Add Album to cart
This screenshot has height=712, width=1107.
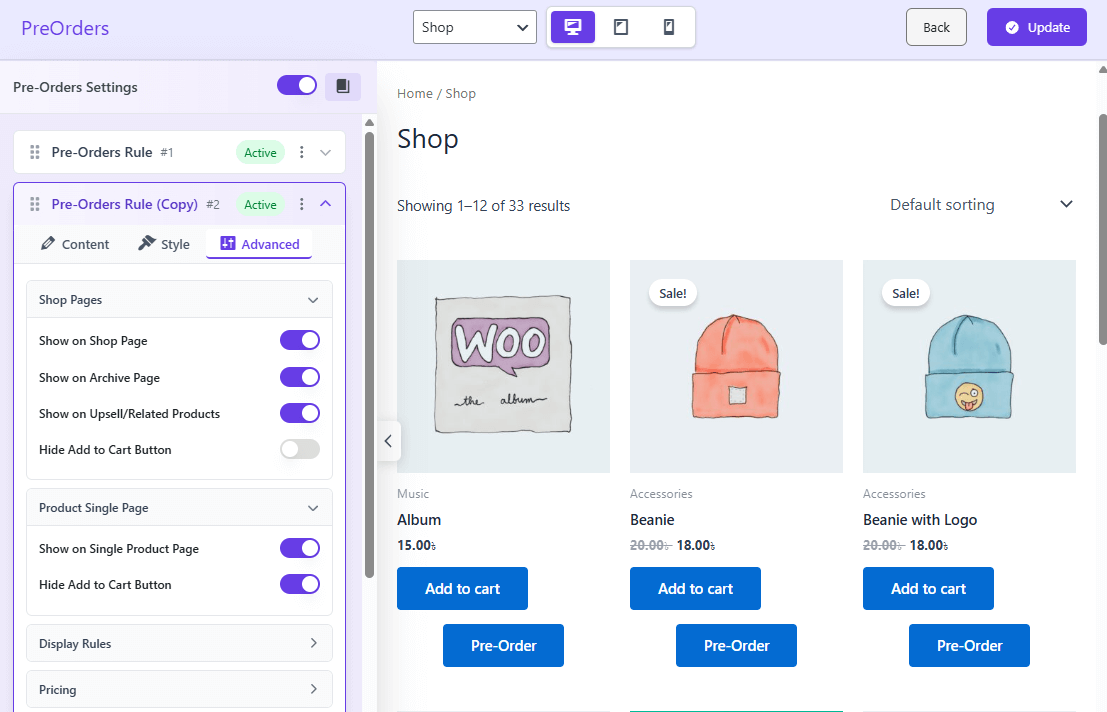462,589
